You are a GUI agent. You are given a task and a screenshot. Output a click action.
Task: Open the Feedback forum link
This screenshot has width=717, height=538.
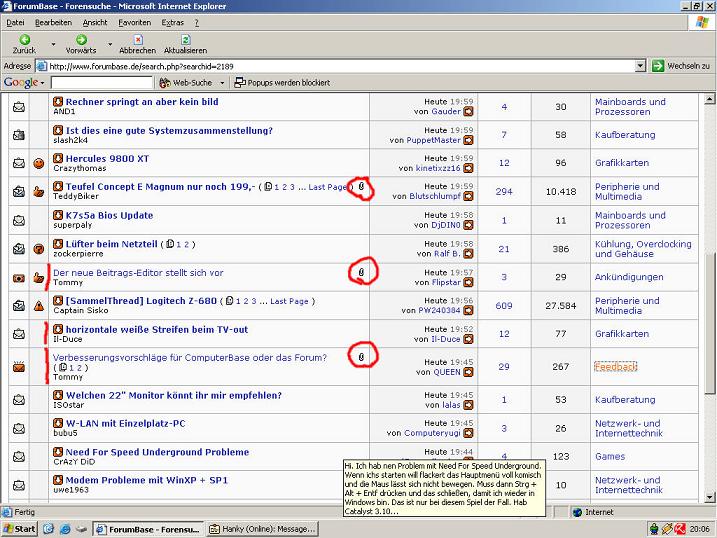pyautogui.click(x=615, y=367)
